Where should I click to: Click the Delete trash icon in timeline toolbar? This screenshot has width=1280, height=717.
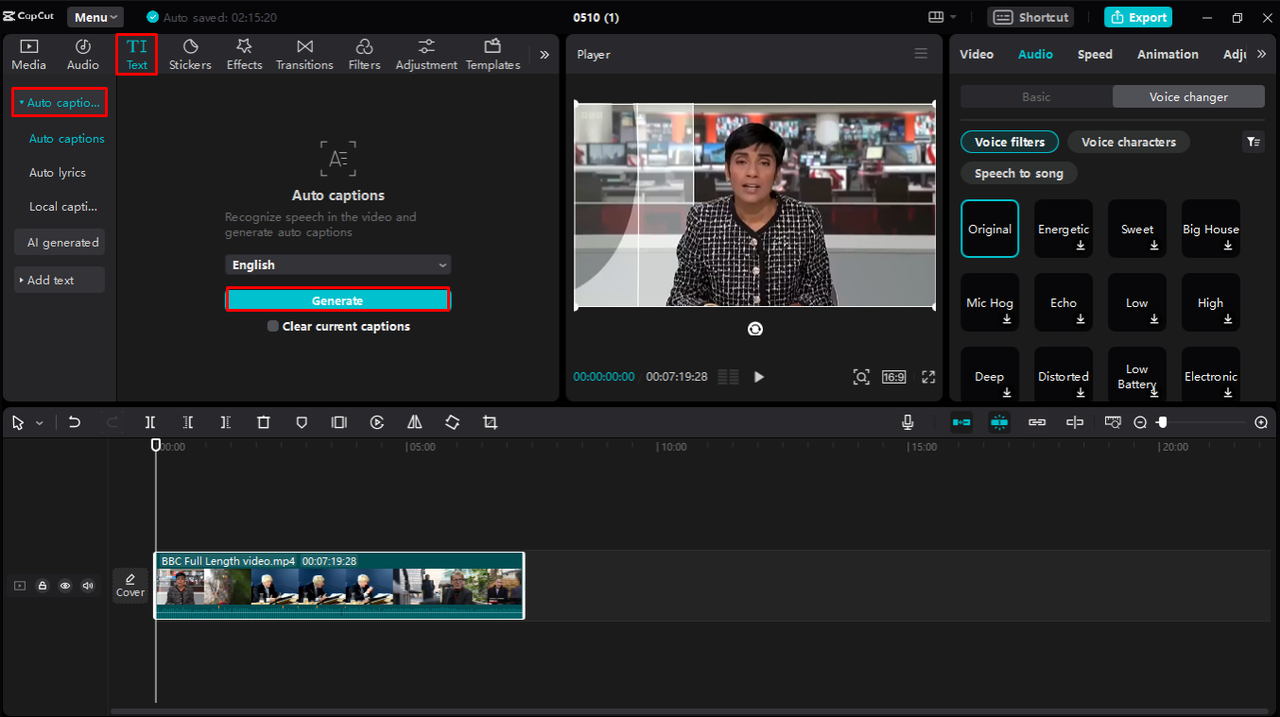click(263, 423)
